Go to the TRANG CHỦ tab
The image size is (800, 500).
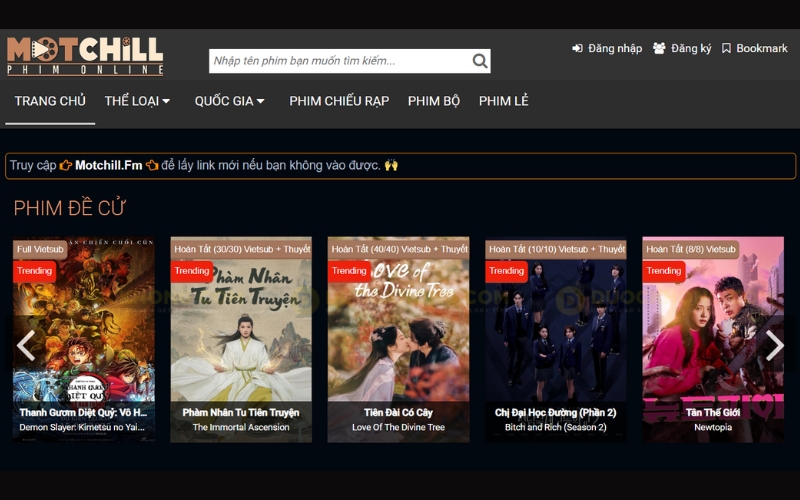tap(50, 101)
